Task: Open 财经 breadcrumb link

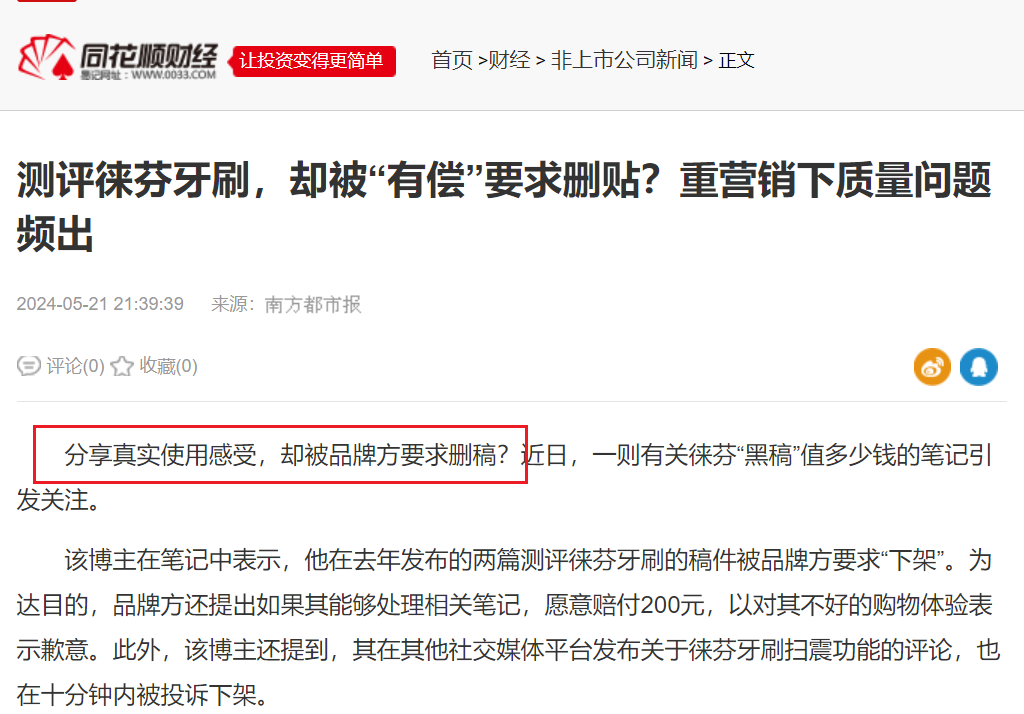Action: 509,60
